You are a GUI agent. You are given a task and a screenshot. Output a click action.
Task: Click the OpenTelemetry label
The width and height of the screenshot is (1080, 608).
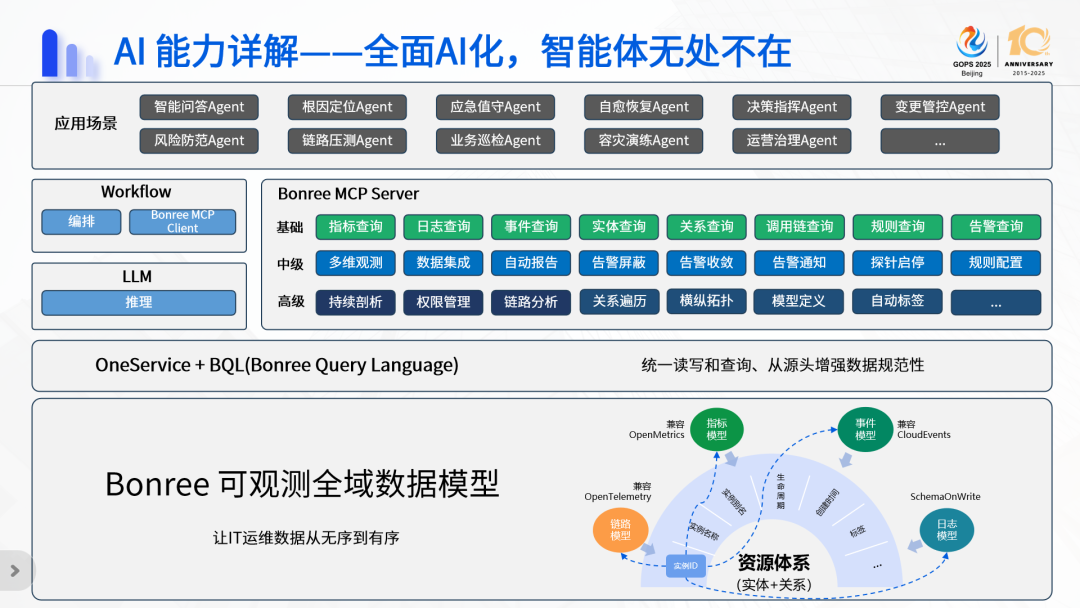[x=618, y=496]
